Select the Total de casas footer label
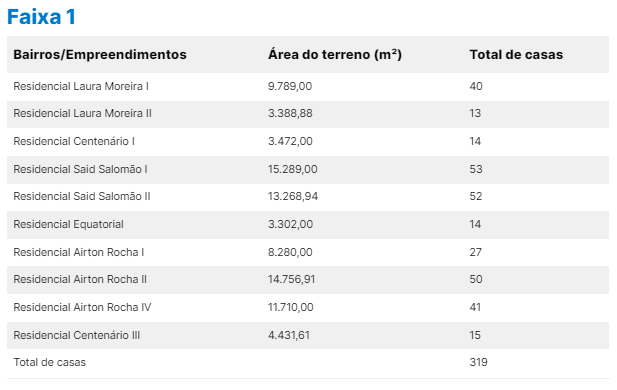 (50, 362)
